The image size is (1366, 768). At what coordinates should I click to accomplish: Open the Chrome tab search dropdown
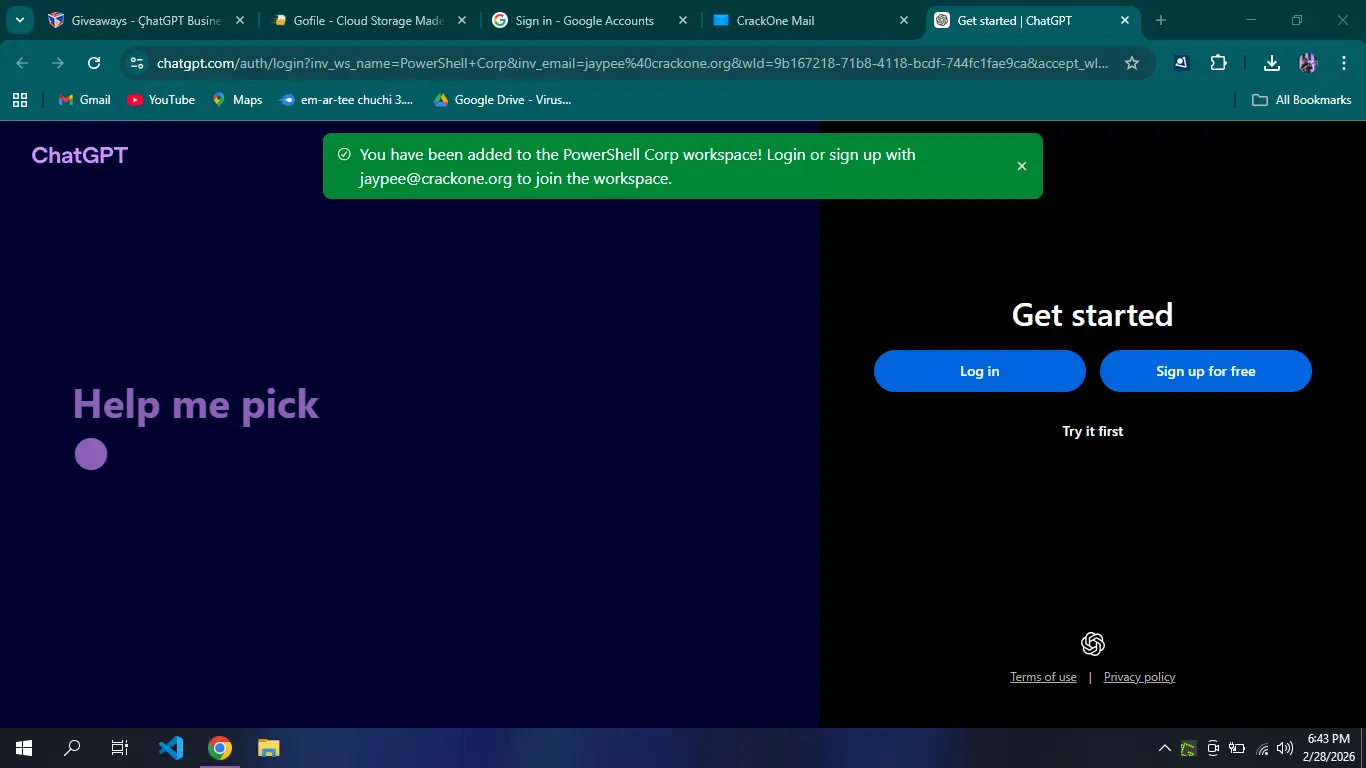[x=19, y=20]
